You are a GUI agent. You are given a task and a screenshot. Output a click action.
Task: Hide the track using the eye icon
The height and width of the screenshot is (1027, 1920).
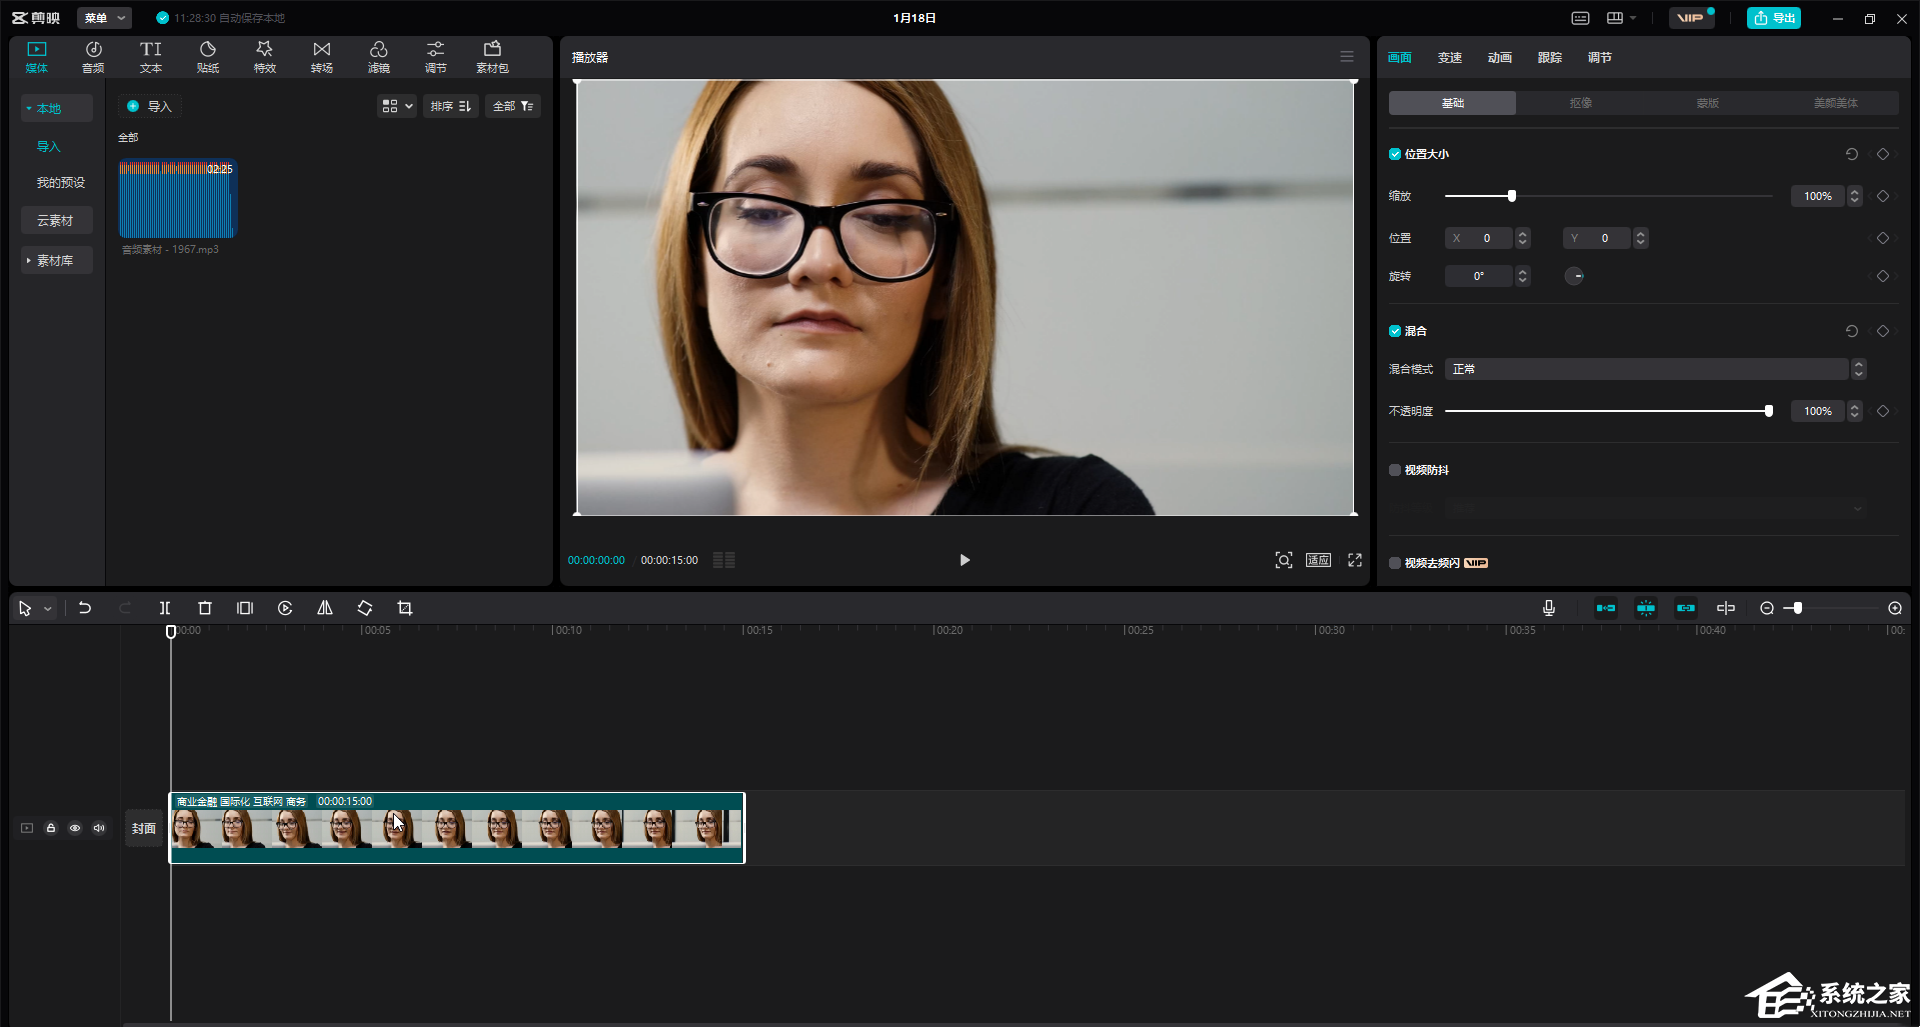[x=75, y=828]
